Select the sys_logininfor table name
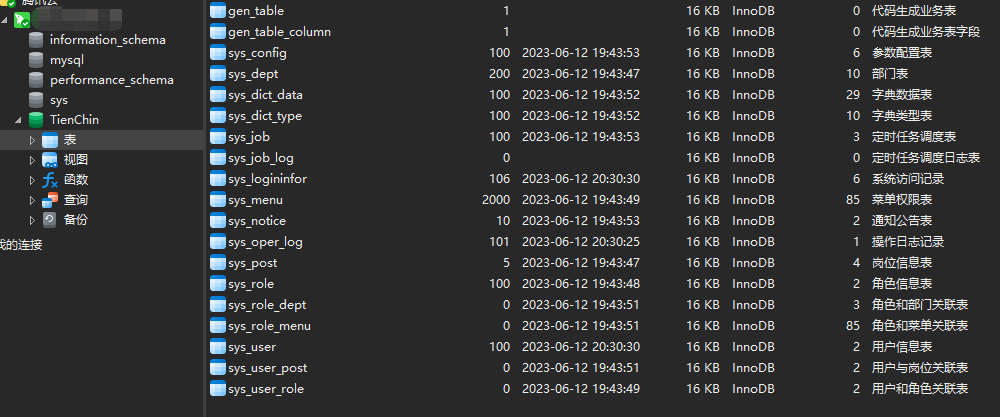 [267, 179]
